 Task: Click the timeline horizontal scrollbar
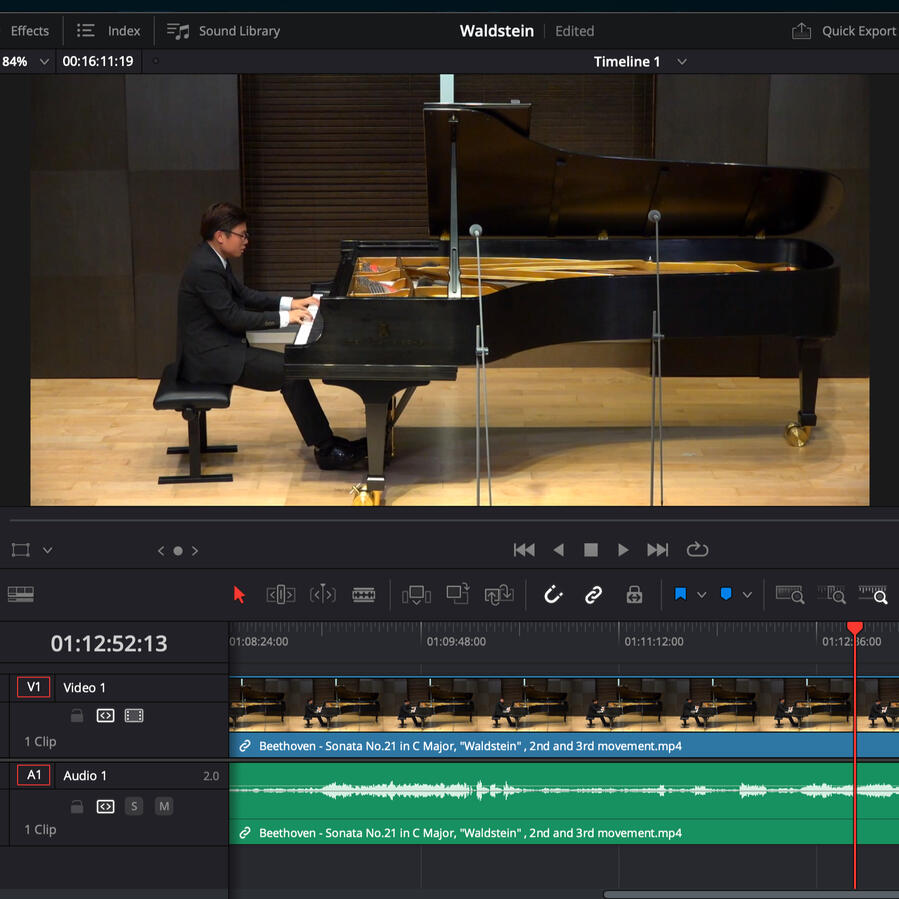(x=750, y=894)
